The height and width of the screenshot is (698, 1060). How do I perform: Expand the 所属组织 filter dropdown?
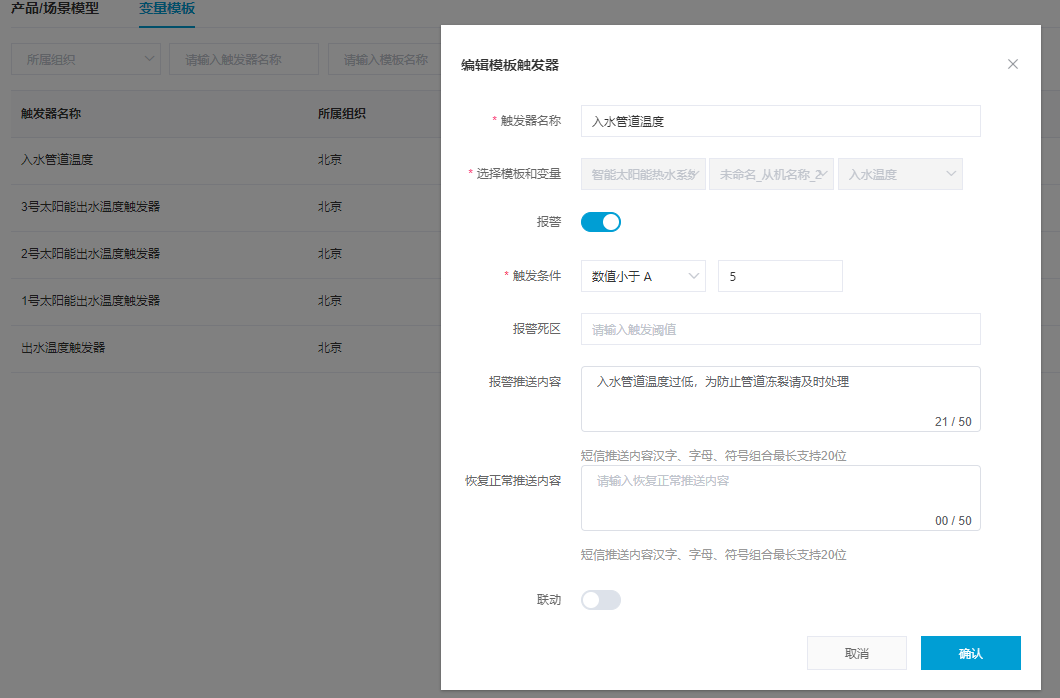[85, 59]
